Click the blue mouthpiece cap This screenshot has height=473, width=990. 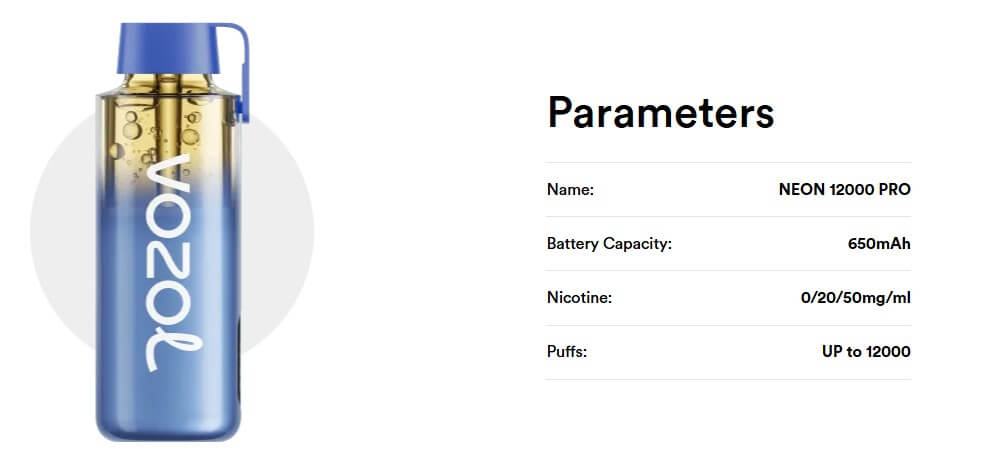(x=168, y=48)
